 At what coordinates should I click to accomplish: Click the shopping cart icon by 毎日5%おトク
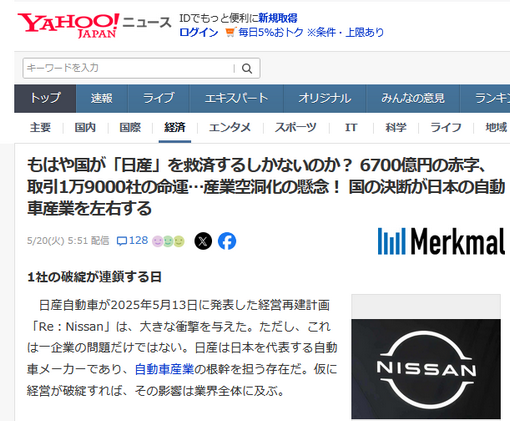pos(230,32)
